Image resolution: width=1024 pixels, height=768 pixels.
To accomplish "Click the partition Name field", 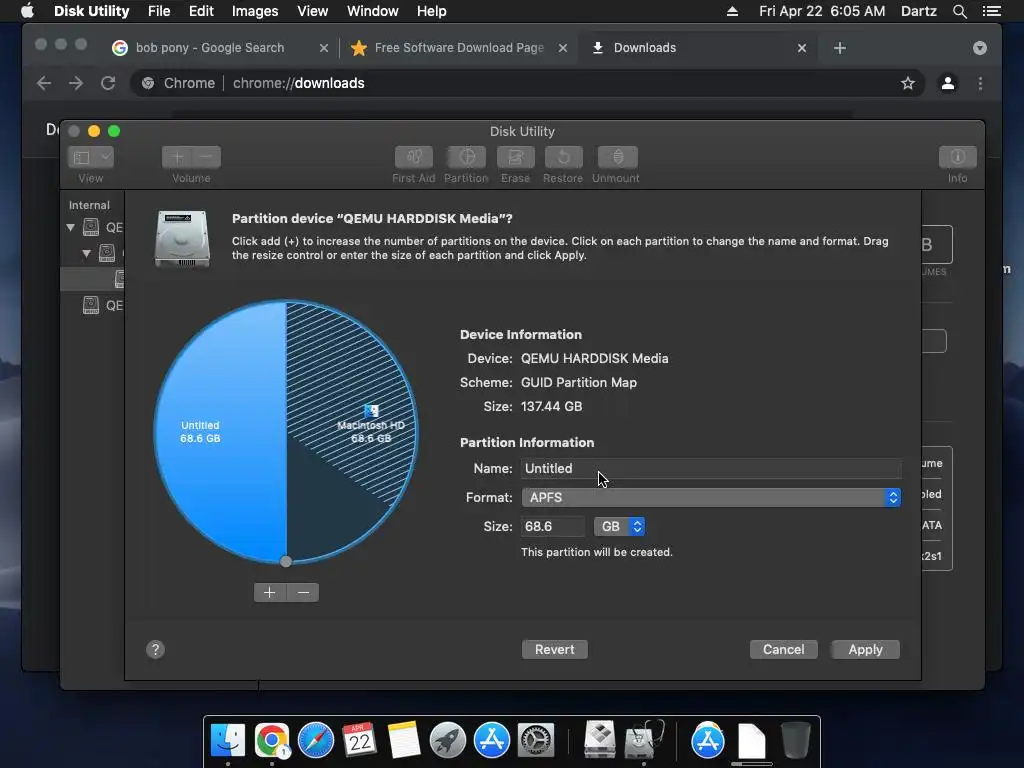I will point(711,468).
